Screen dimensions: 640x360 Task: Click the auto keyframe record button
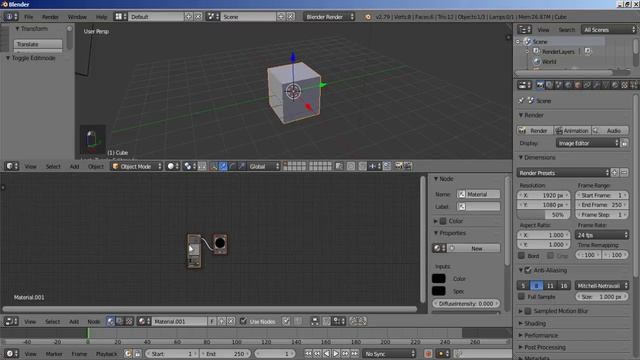coord(428,353)
